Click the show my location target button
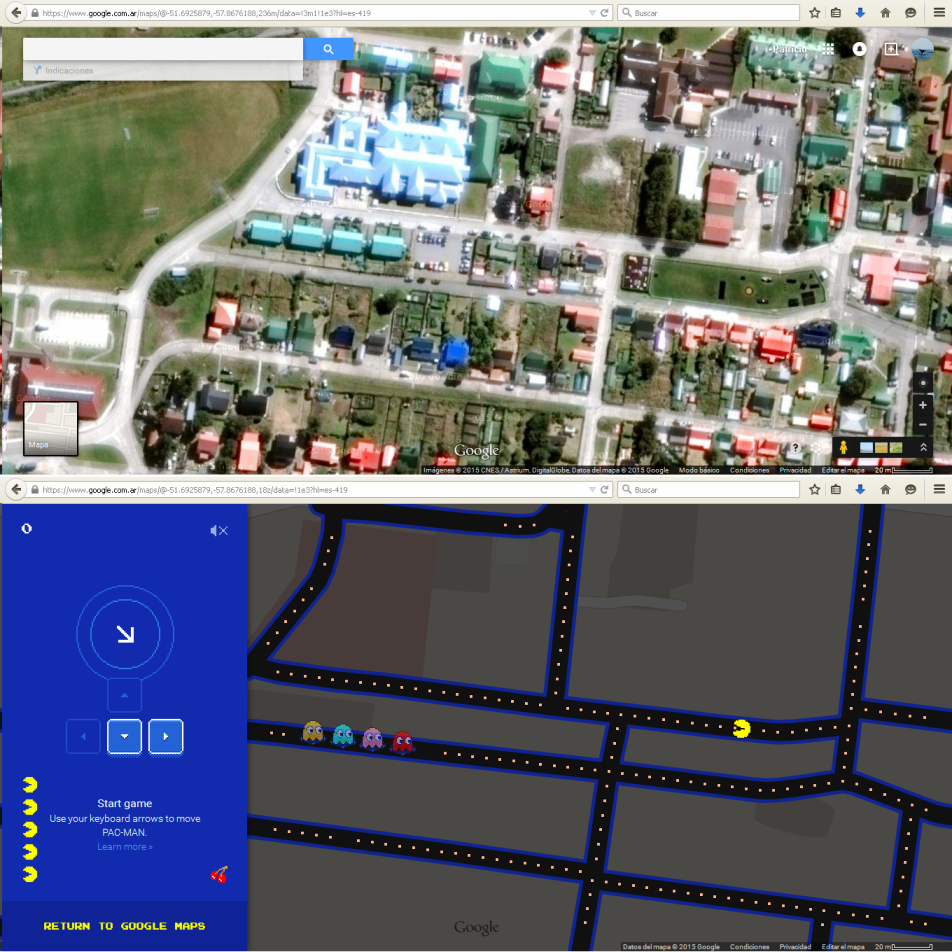Screen dimensions: 952x952 tap(923, 383)
